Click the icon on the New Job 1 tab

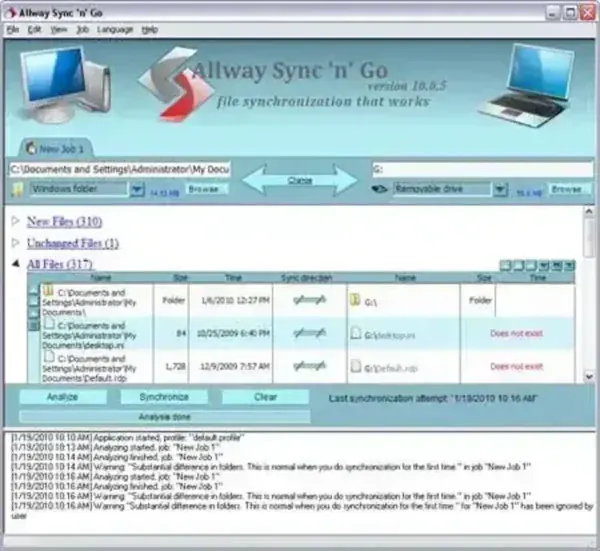pyautogui.click(x=31, y=148)
